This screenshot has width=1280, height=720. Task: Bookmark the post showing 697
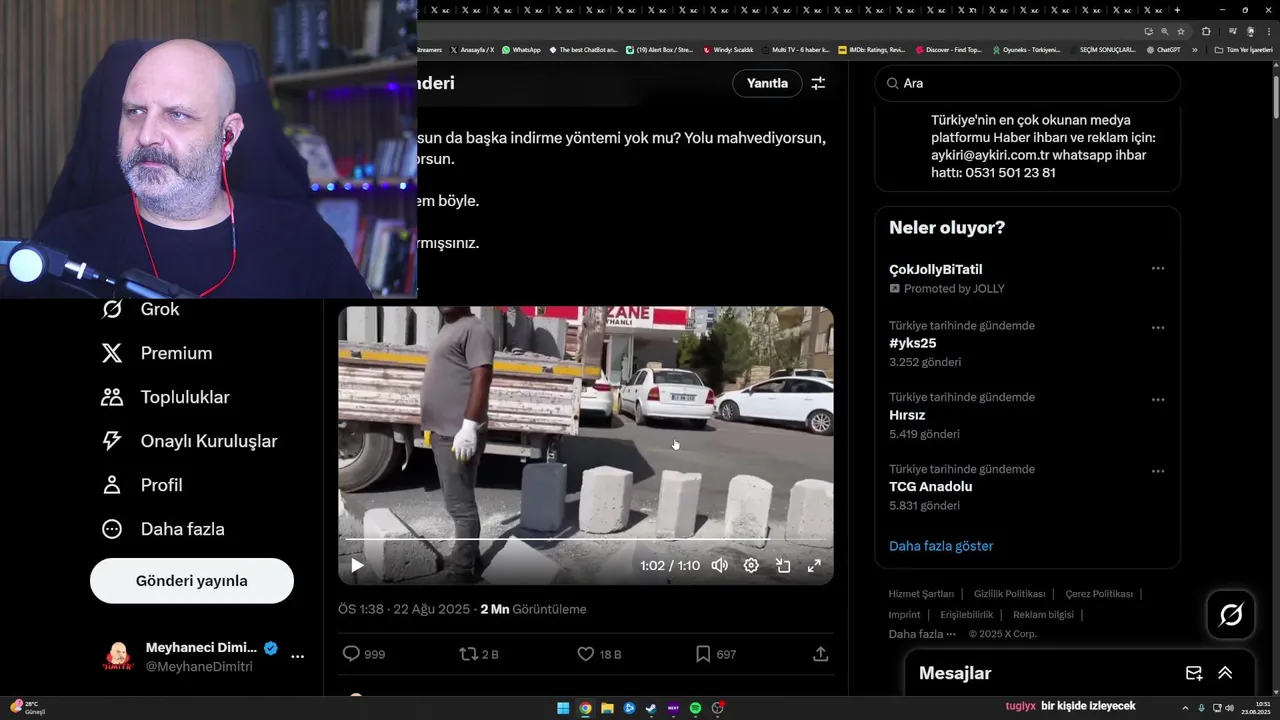[x=715, y=654]
